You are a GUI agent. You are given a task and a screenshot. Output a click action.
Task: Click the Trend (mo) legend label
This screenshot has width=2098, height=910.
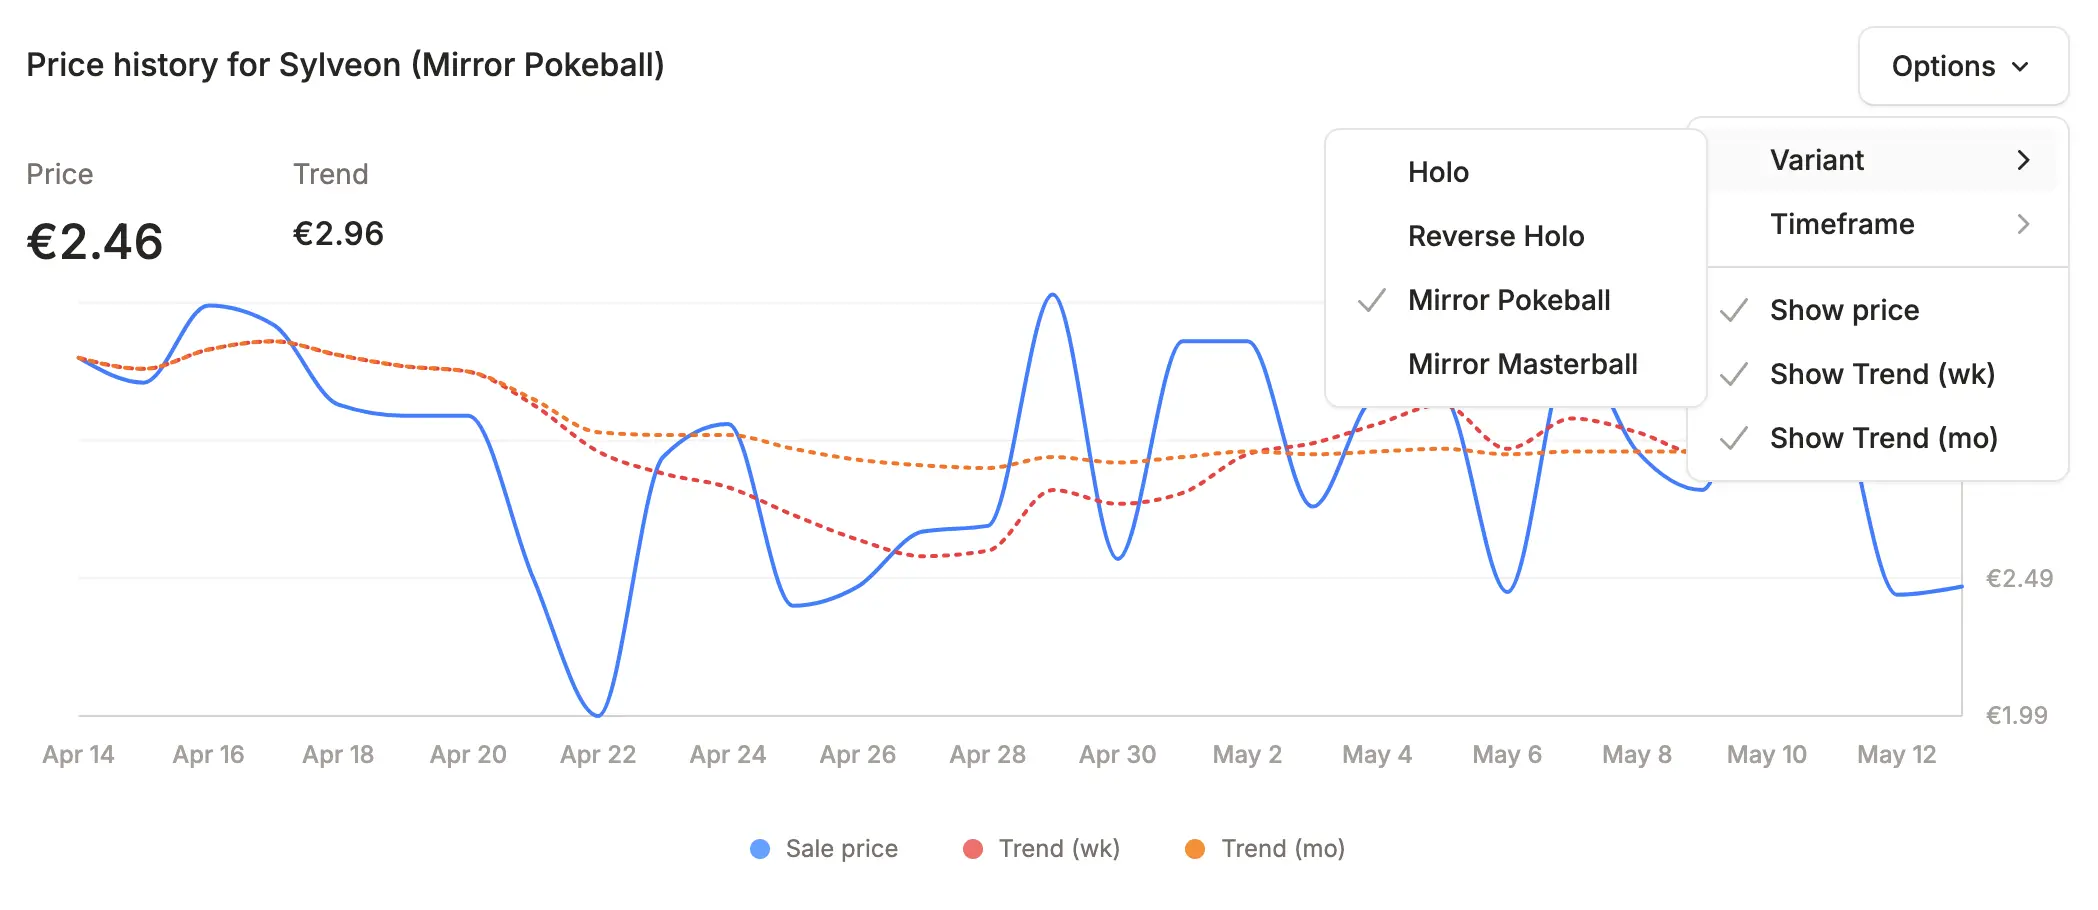point(1283,849)
